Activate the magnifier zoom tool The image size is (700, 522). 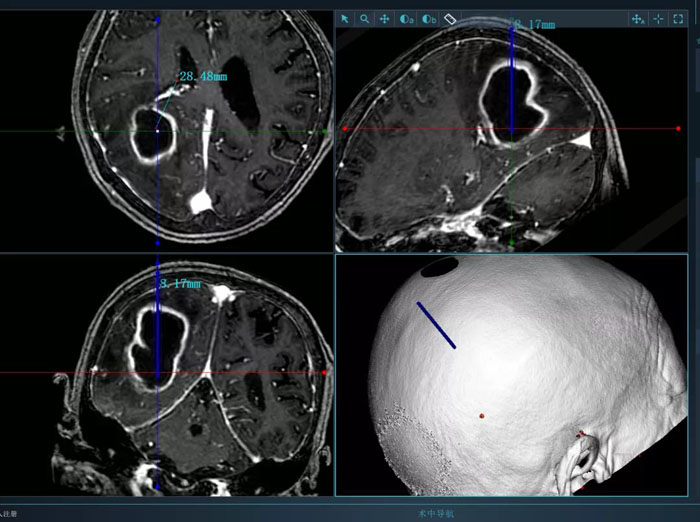pos(365,18)
